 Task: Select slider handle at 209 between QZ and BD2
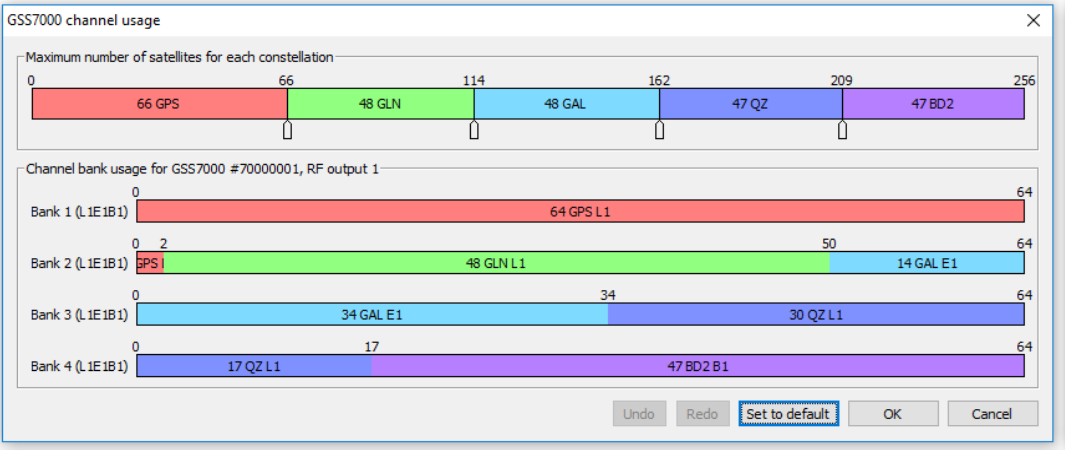pos(842,129)
